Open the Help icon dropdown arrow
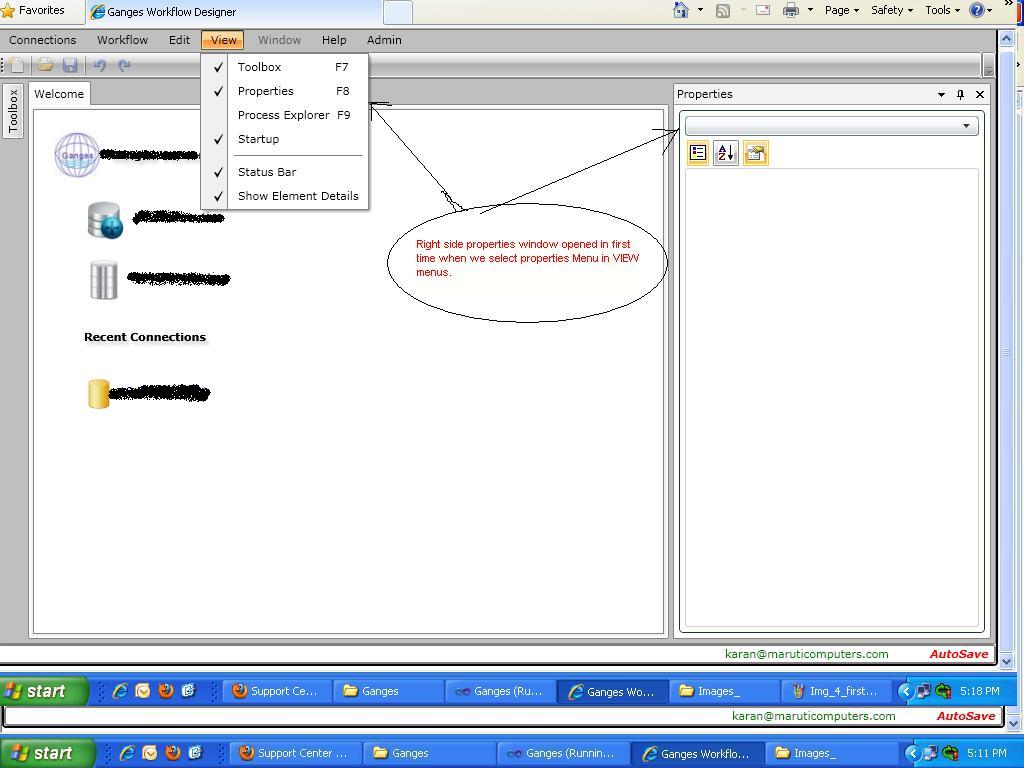The image size is (1024, 768). coord(990,10)
